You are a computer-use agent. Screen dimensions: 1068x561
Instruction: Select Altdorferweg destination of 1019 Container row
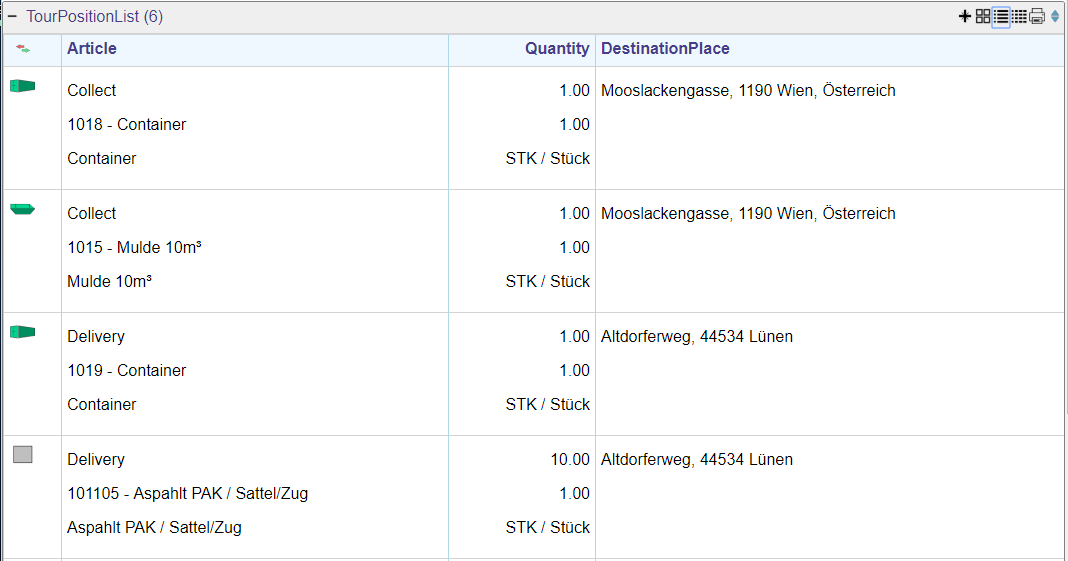(x=697, y=336)
